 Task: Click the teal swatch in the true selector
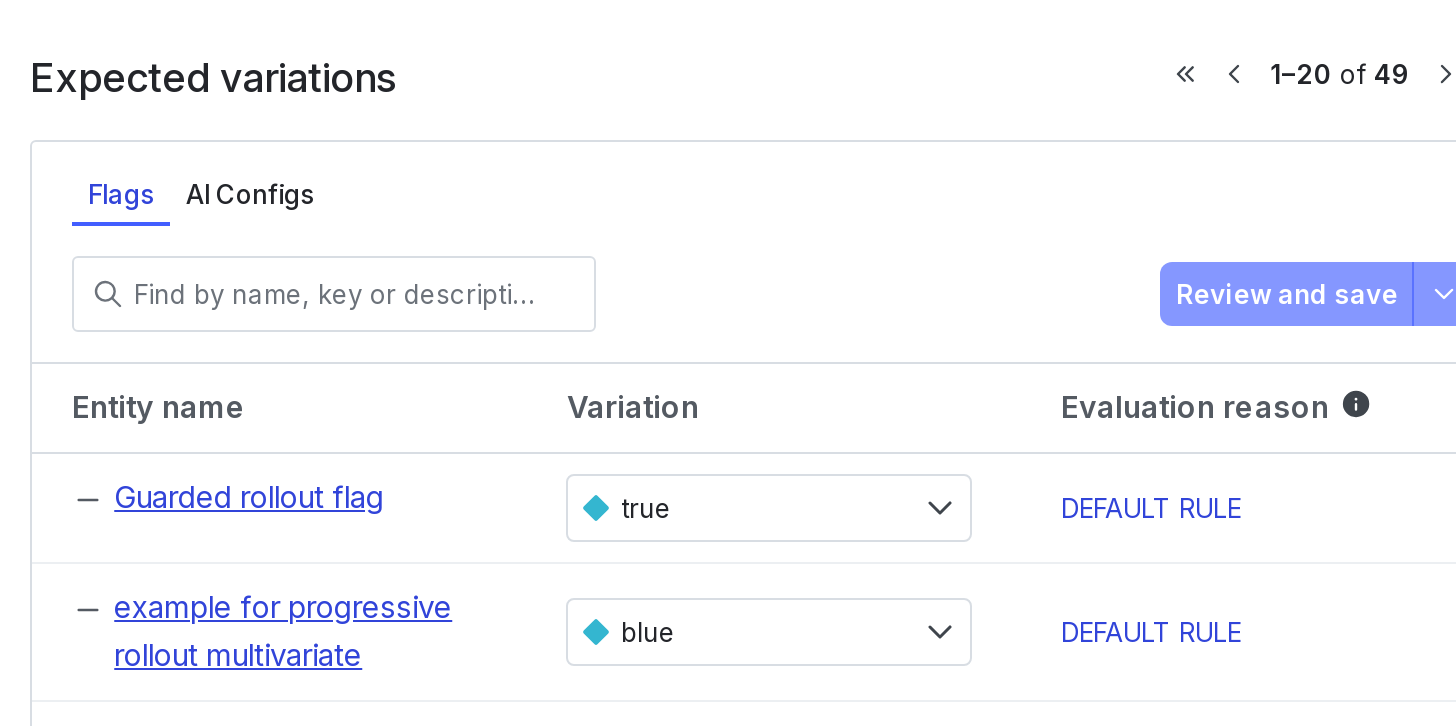(596, 508)
